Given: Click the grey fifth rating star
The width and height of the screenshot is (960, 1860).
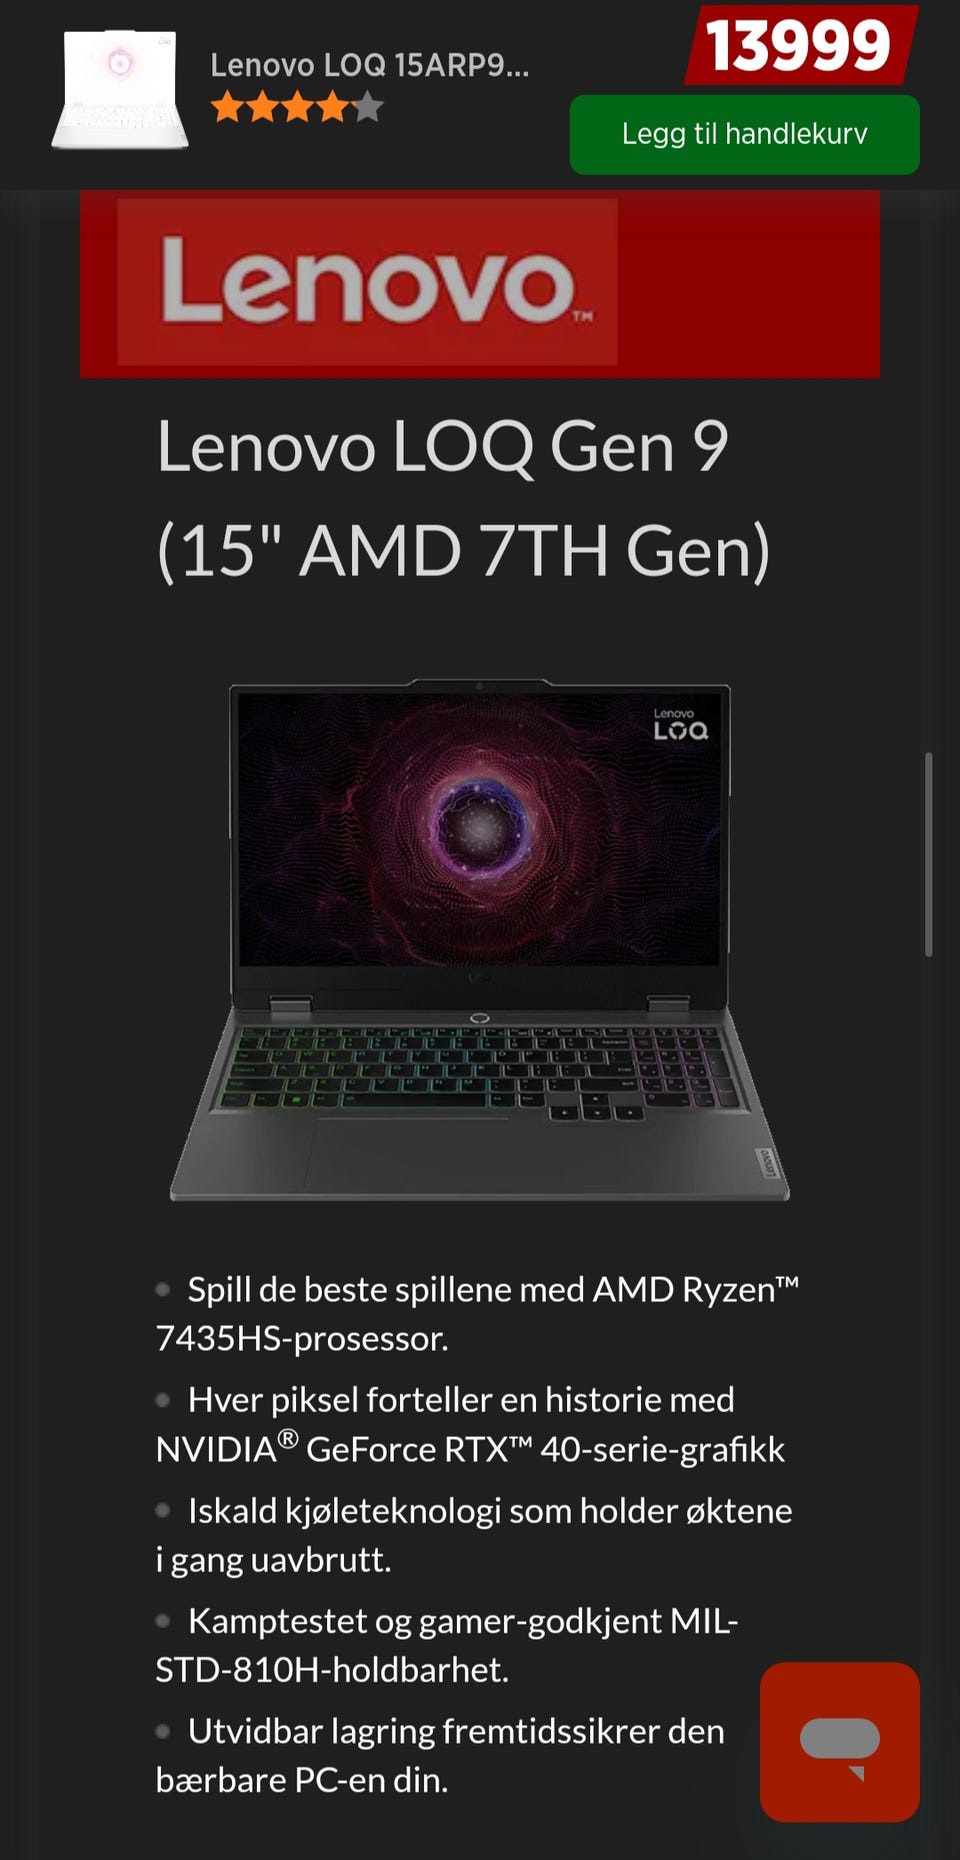Looking at the screenshot, I should tap(367, 106).
